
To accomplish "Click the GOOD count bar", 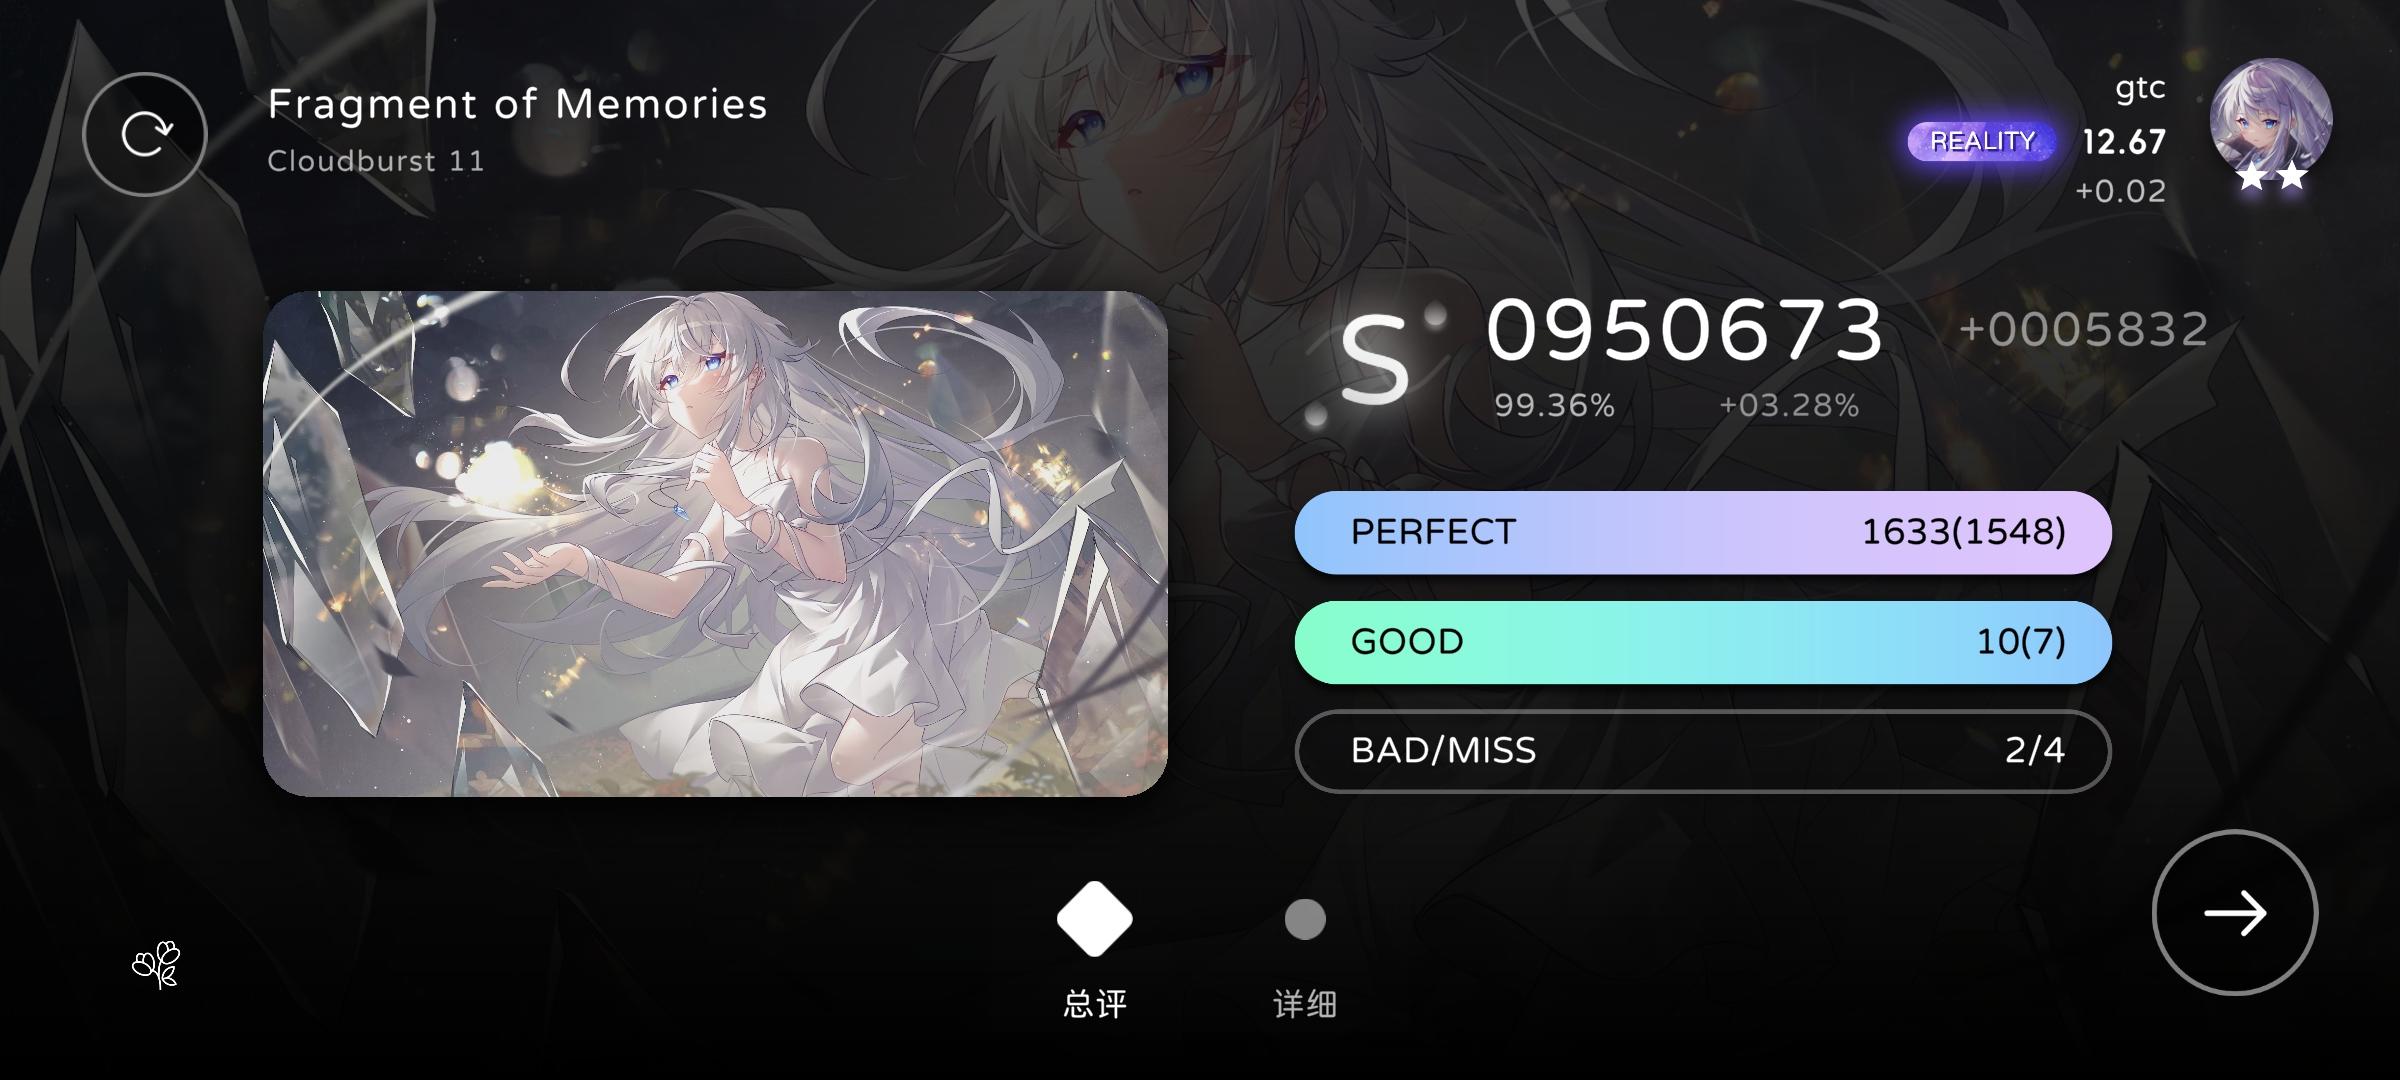I will pyautogui.click(x=1703, y=642).
